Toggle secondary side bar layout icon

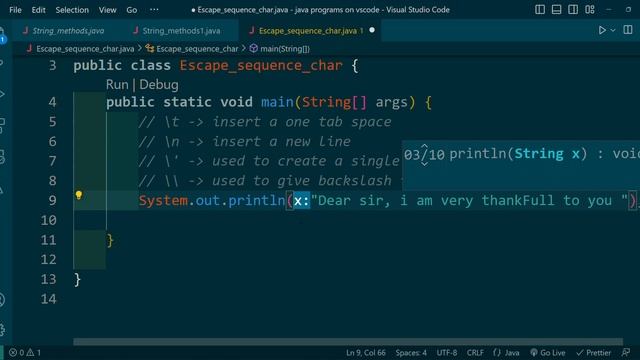pos(573,9)
